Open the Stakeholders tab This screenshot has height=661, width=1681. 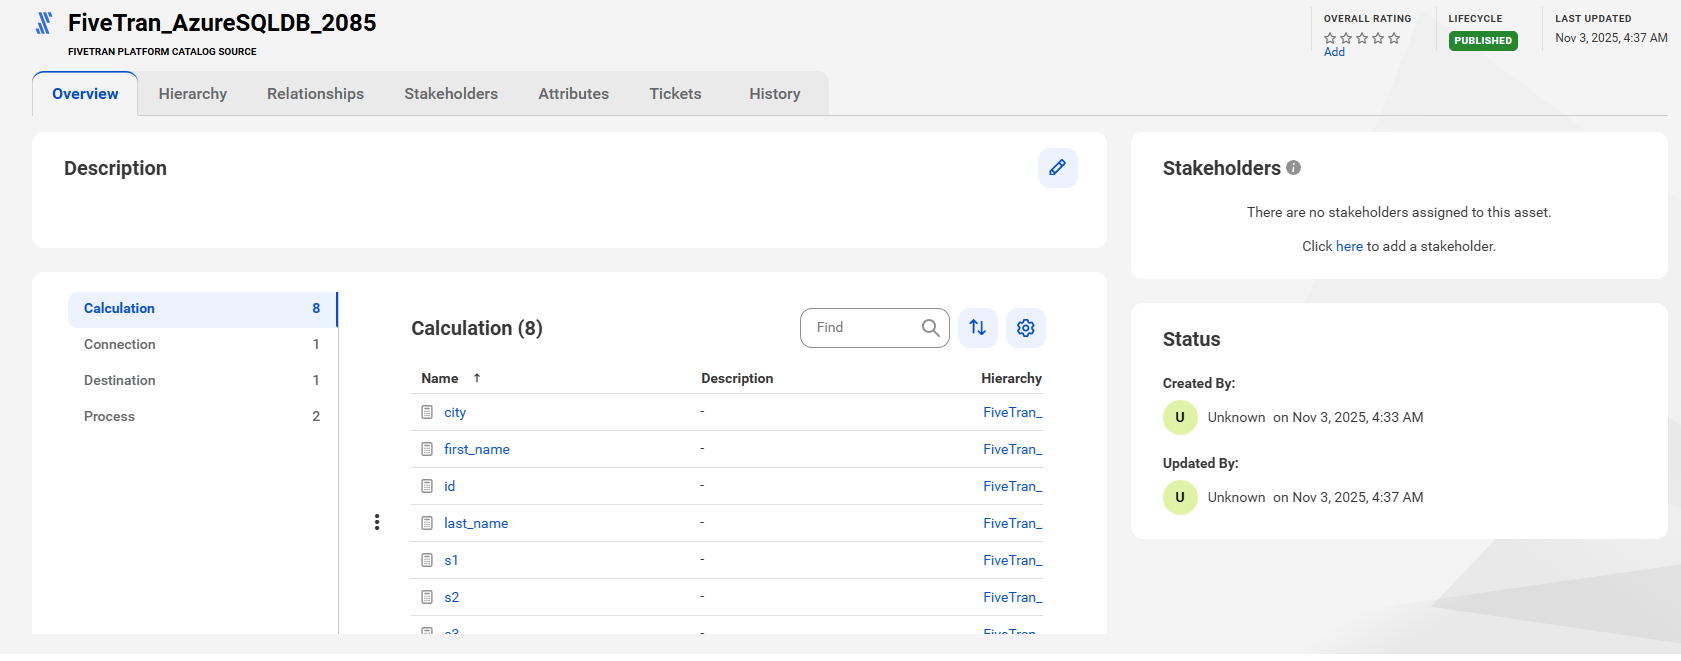451,94
